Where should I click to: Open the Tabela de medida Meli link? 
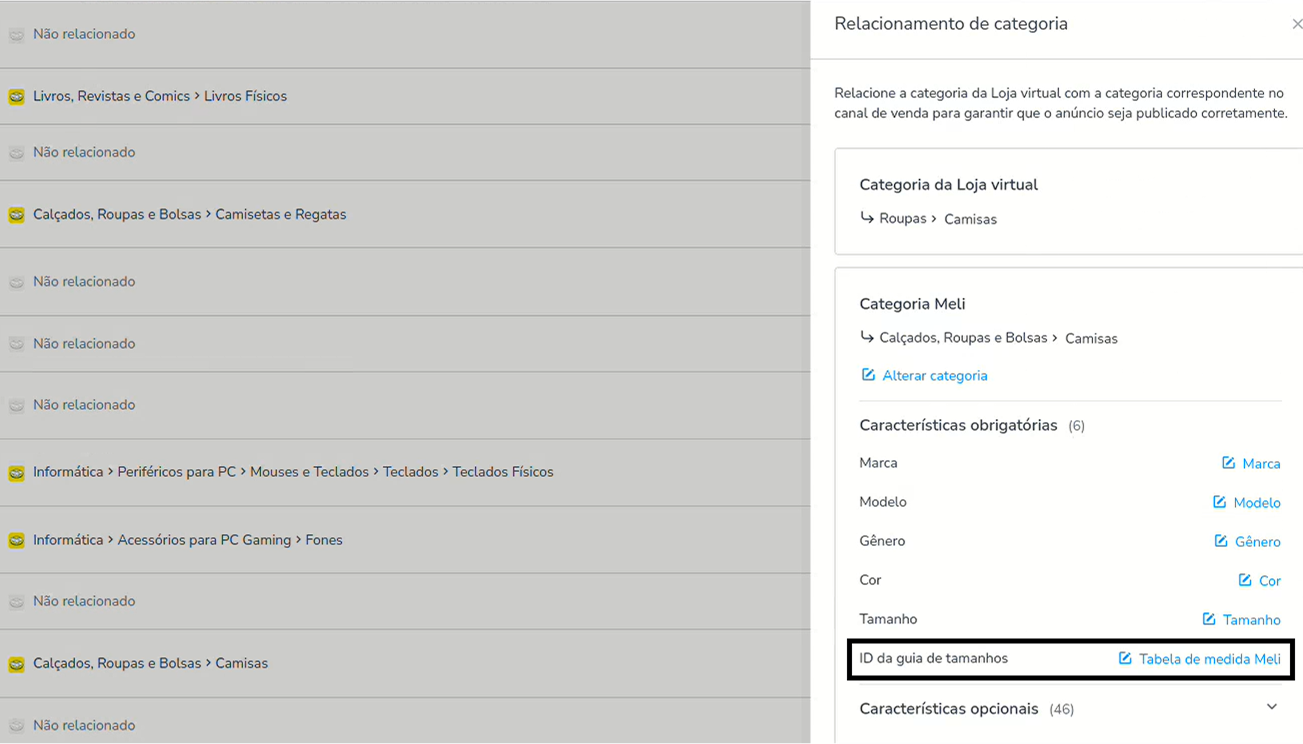1210,659
